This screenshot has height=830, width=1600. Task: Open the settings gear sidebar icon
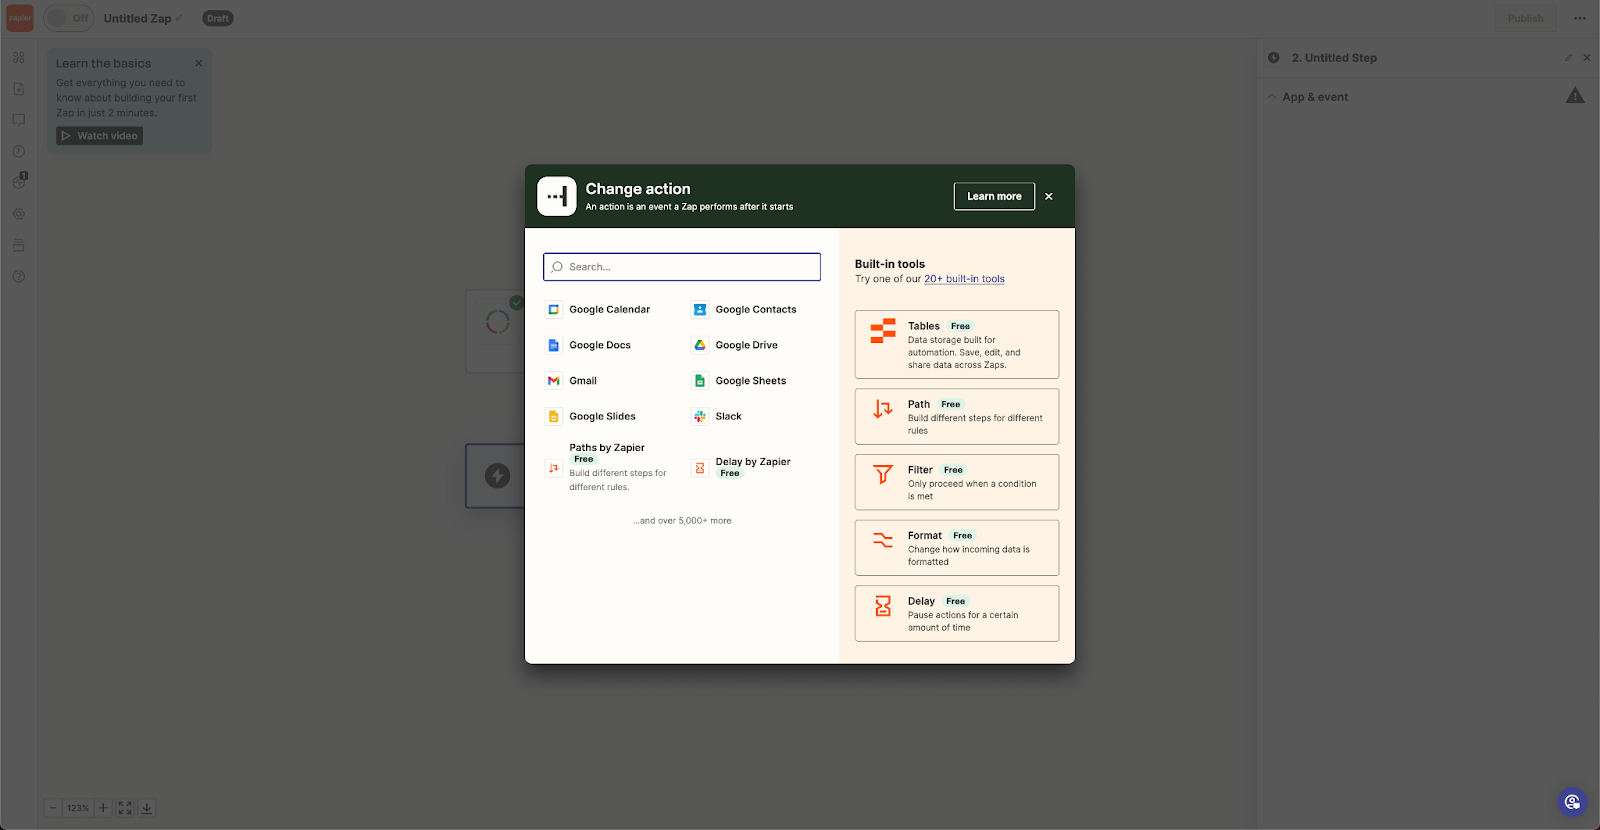(19, 214)
